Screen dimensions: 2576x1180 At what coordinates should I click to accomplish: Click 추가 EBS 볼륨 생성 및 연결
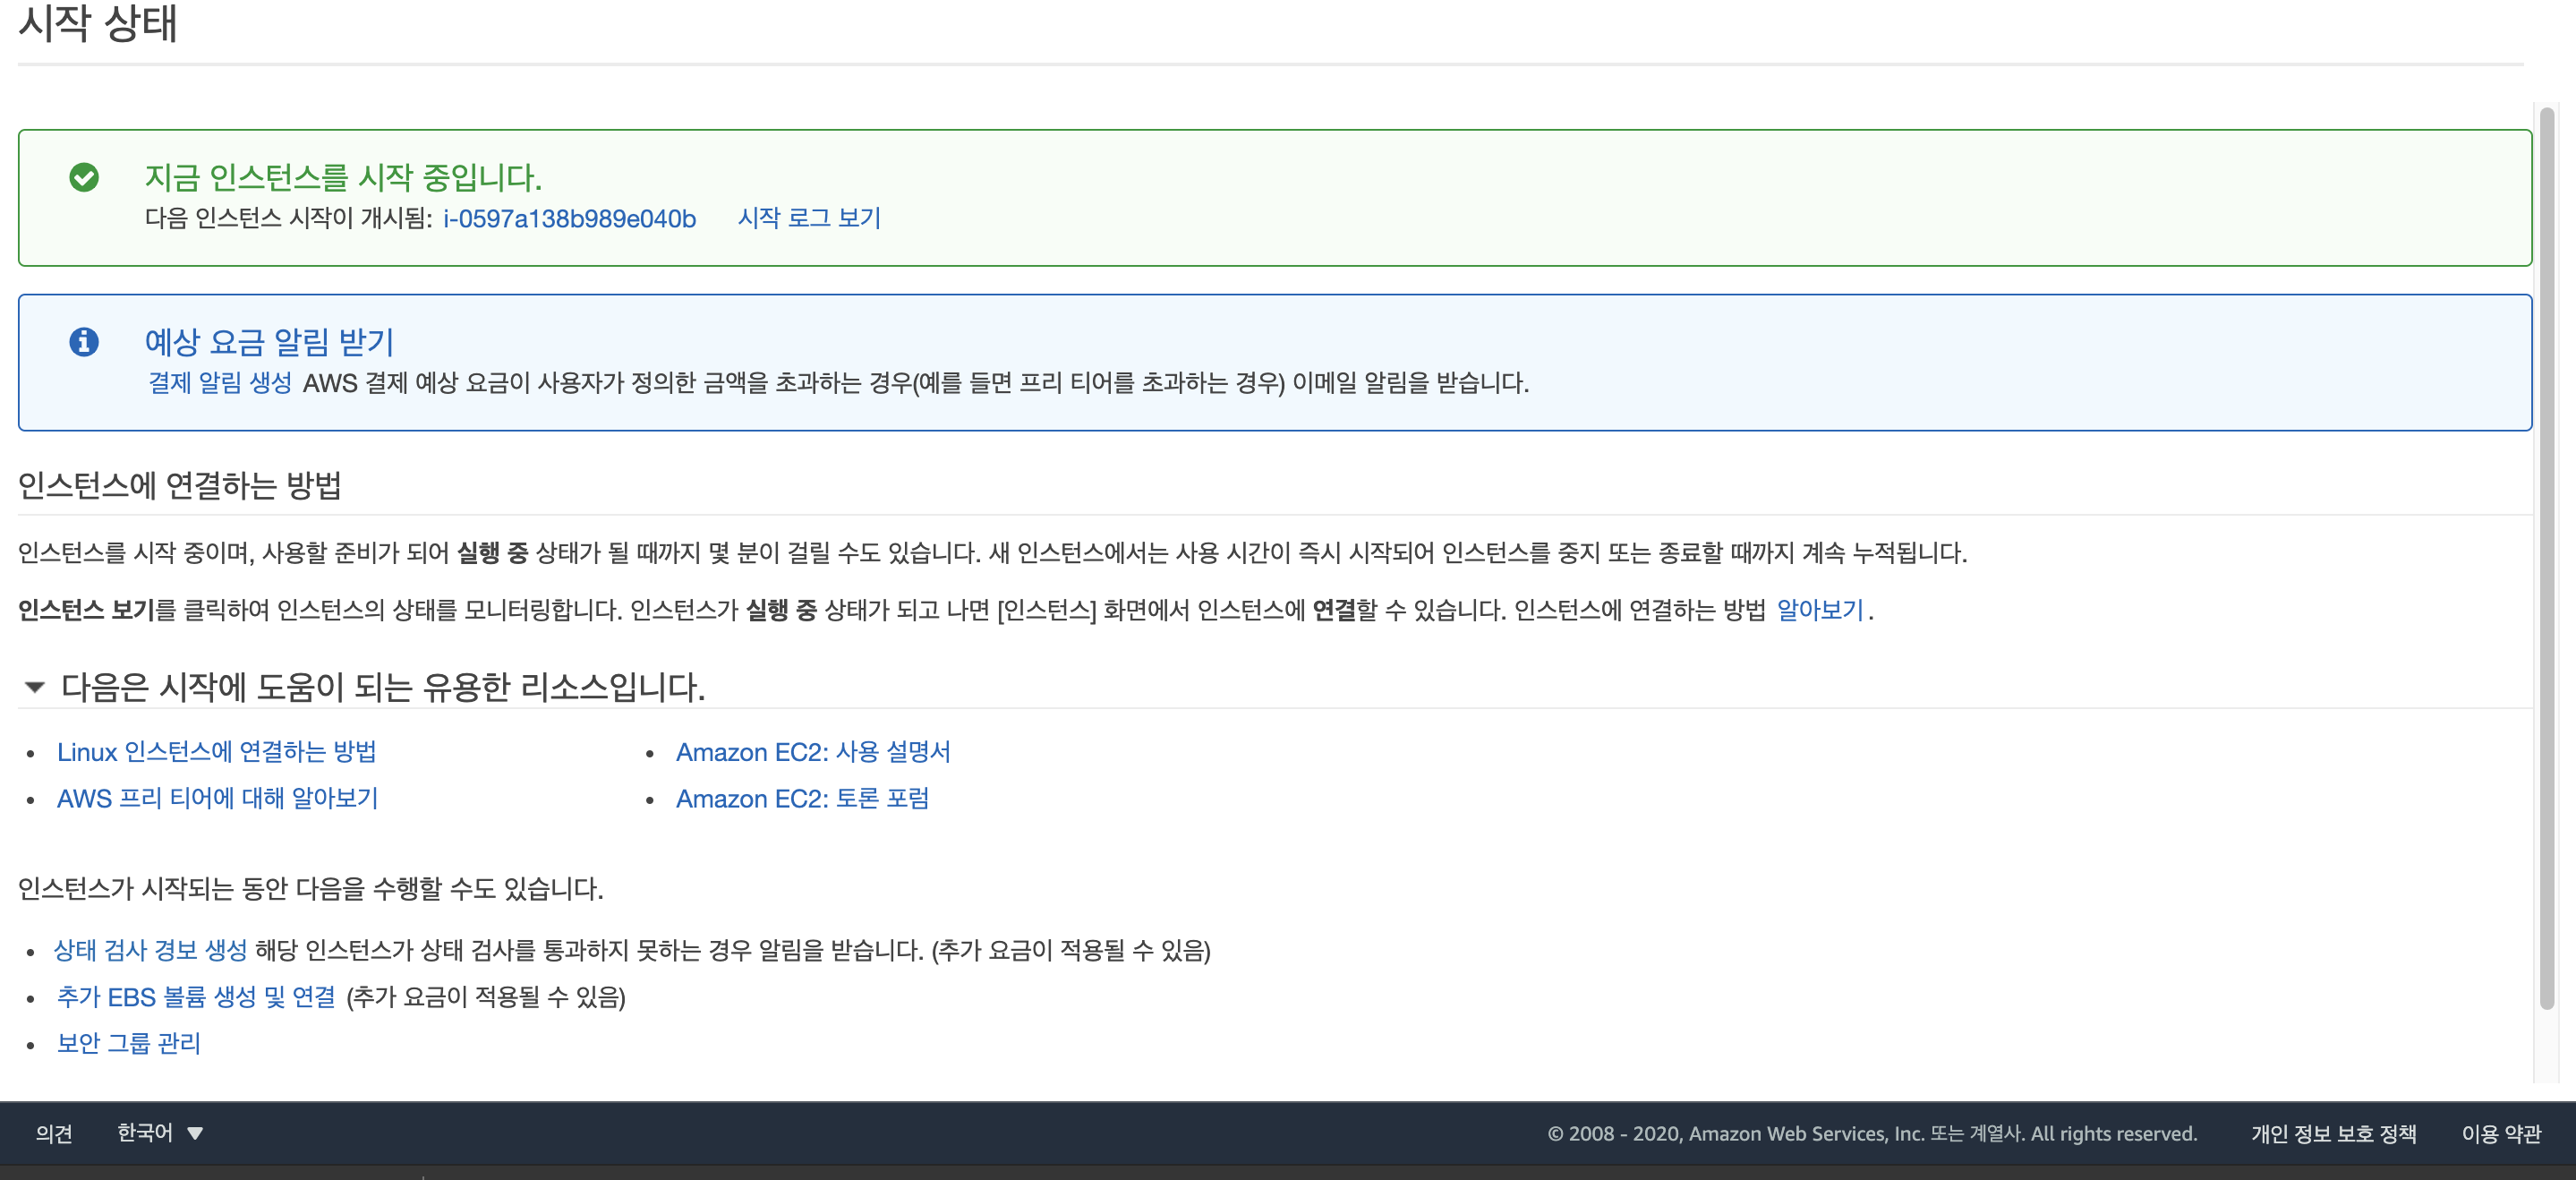coord(196,997)
